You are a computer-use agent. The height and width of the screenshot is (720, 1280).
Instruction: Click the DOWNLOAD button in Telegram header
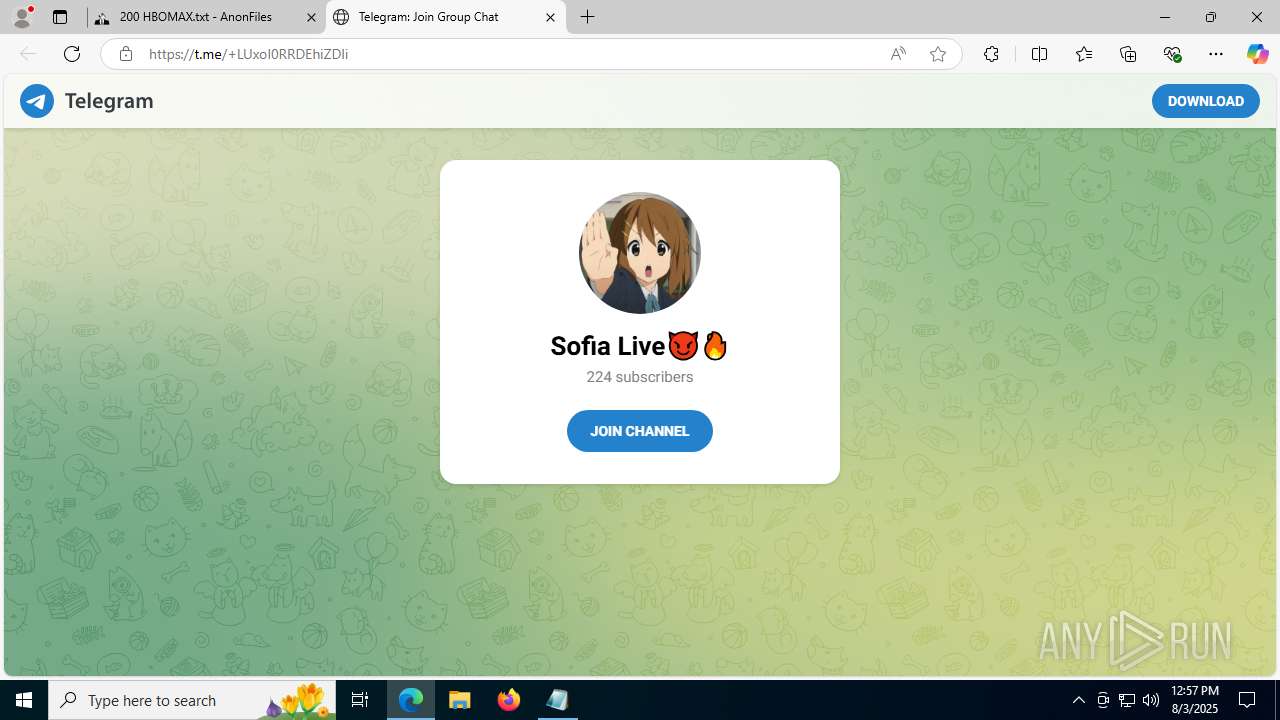tap(1205, 101)
